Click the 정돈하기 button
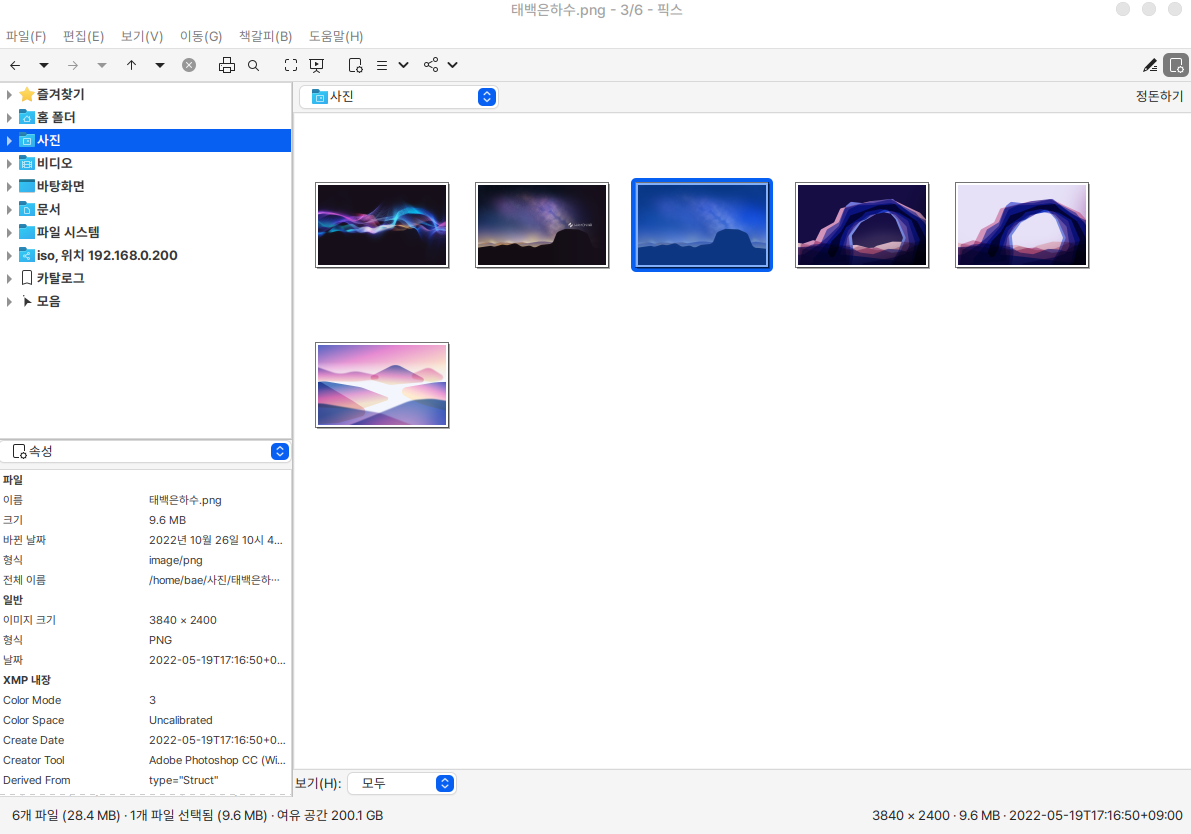The width and height of the screenshot is (1191, 834). coord(1159,97)
